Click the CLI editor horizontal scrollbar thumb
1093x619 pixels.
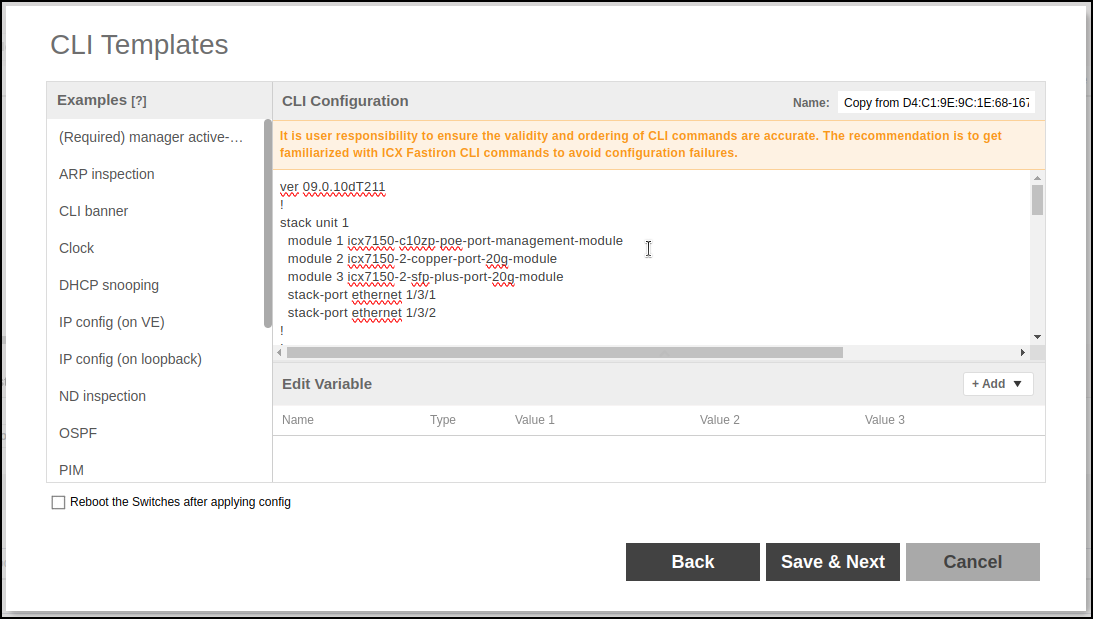[565, 353]
